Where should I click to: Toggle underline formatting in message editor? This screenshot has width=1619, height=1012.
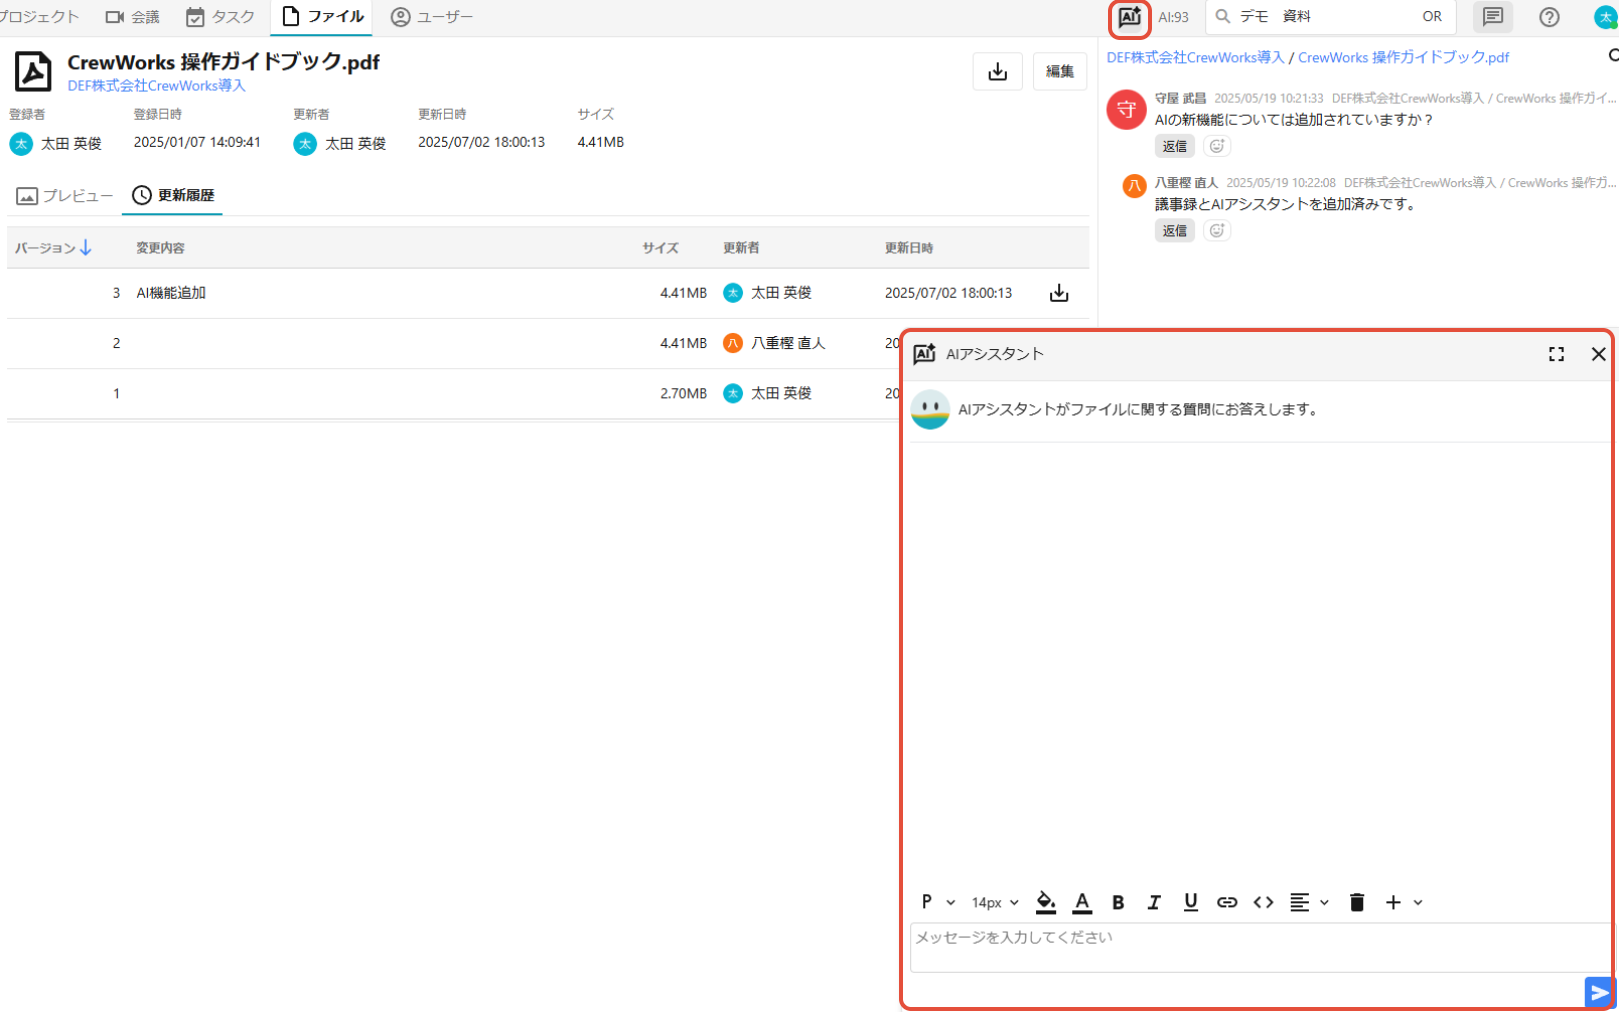(x=1190, y=902)
